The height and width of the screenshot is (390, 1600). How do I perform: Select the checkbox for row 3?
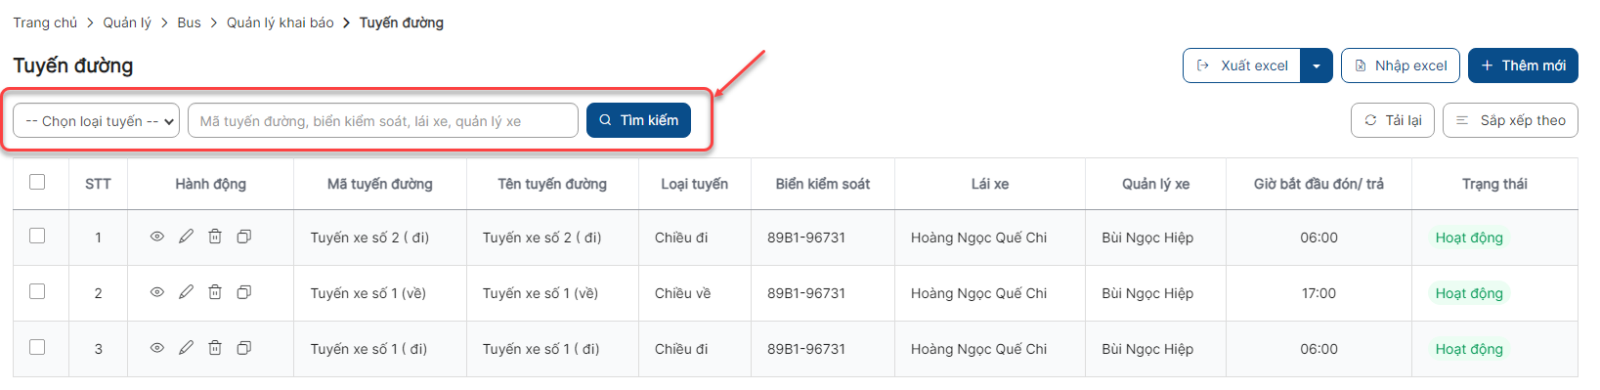coord(37,347)
